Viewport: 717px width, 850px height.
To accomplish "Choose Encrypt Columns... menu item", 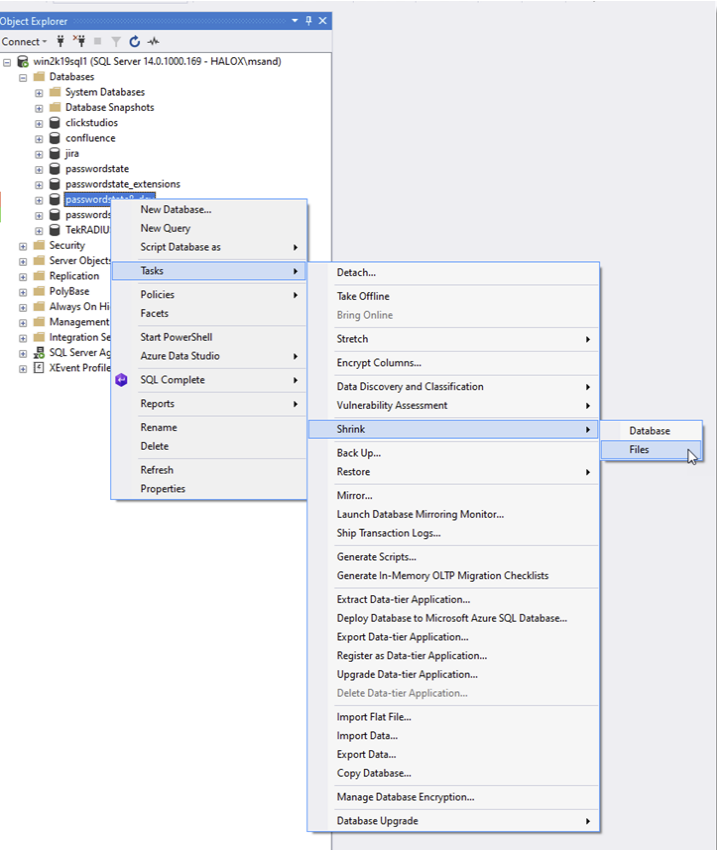I will (x=454, y=363).
